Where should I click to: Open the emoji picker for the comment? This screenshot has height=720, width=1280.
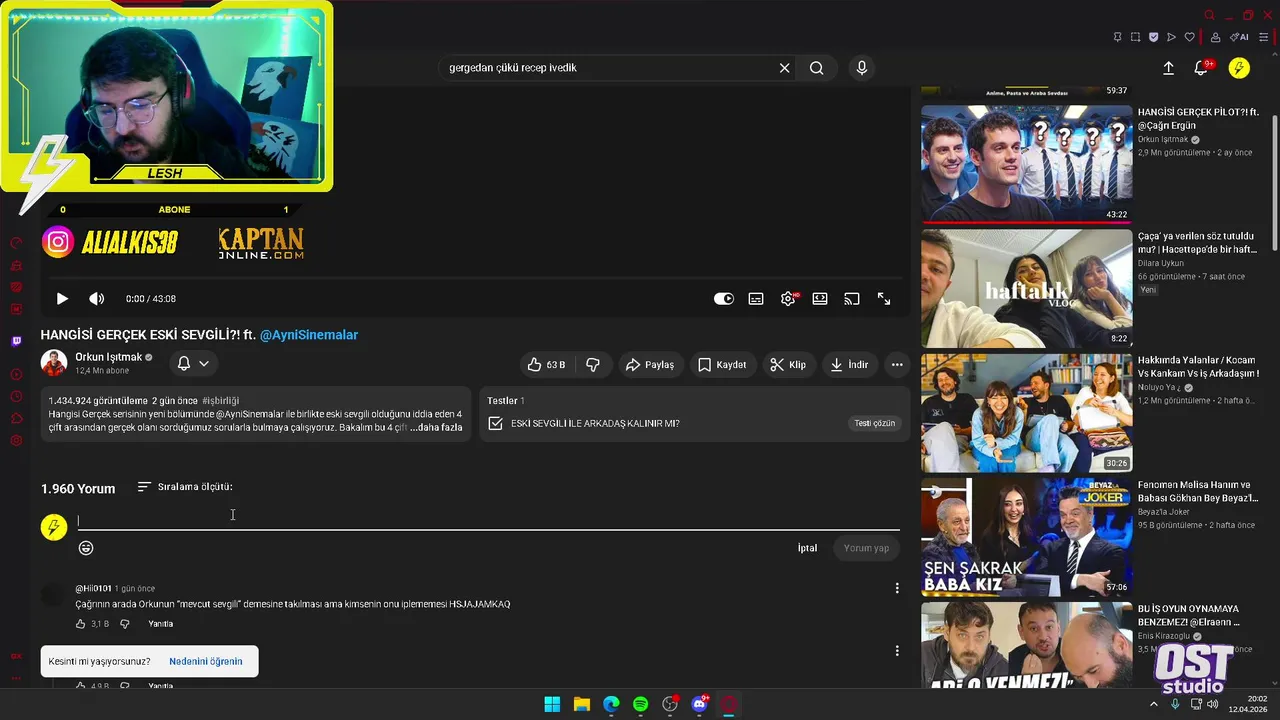click(x=86, y=548)
